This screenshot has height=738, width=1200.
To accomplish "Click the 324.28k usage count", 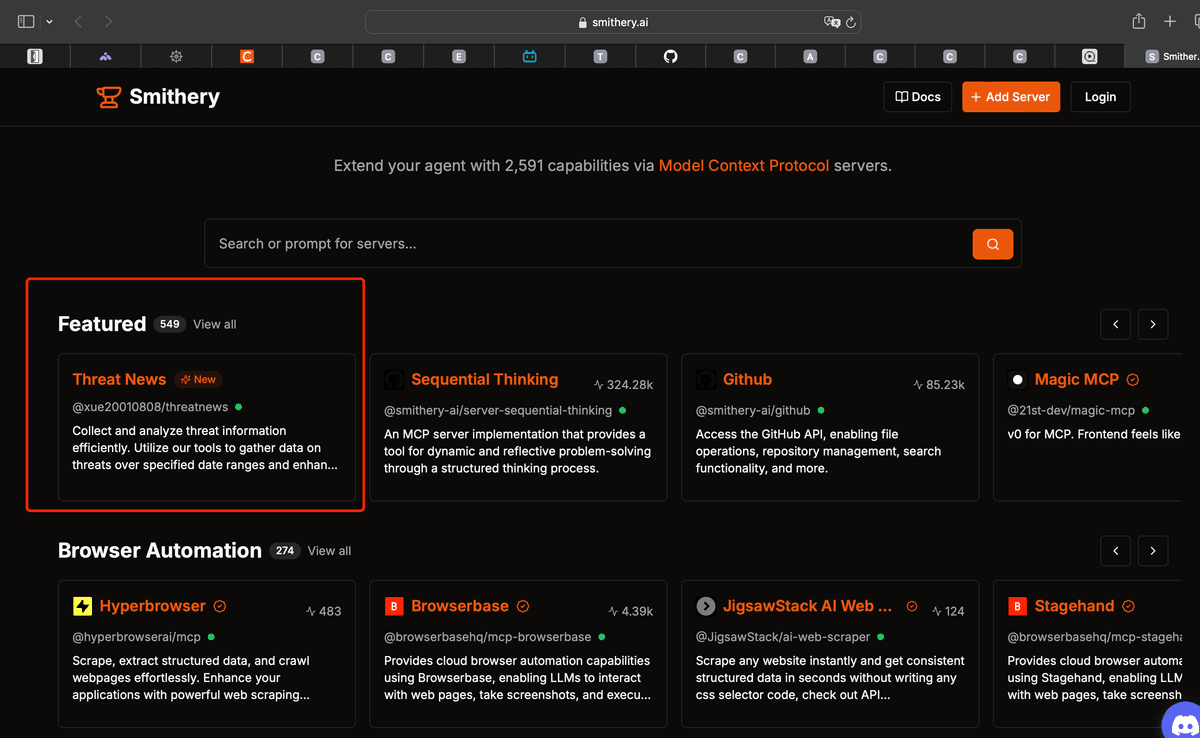I will pos(623,384).
